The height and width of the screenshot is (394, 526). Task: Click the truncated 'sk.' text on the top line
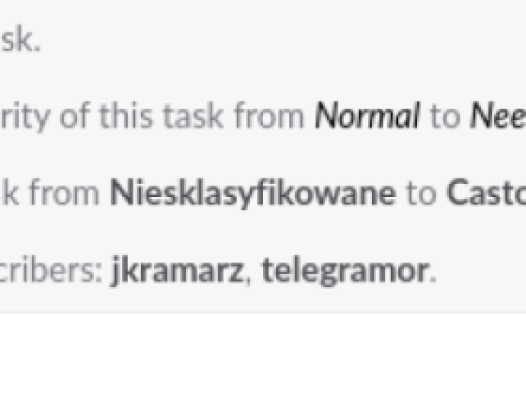point(20,40)
